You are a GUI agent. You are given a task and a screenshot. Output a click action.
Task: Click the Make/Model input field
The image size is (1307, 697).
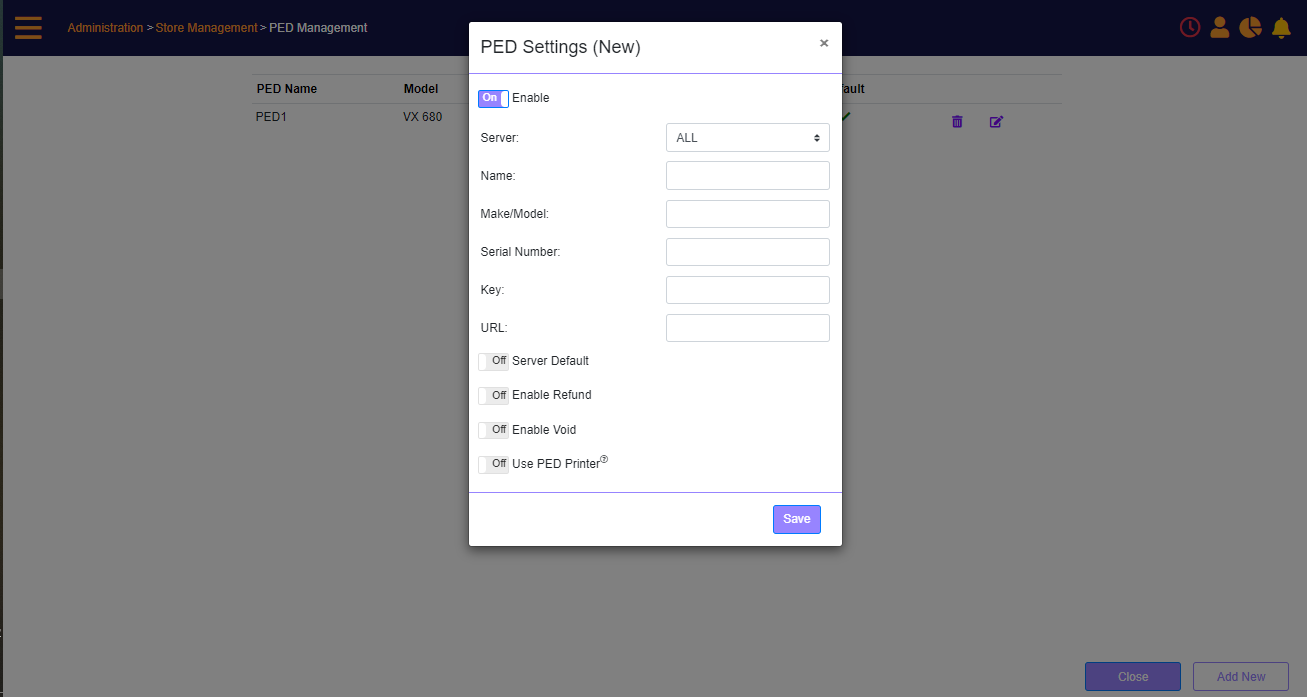coord(748,214)
